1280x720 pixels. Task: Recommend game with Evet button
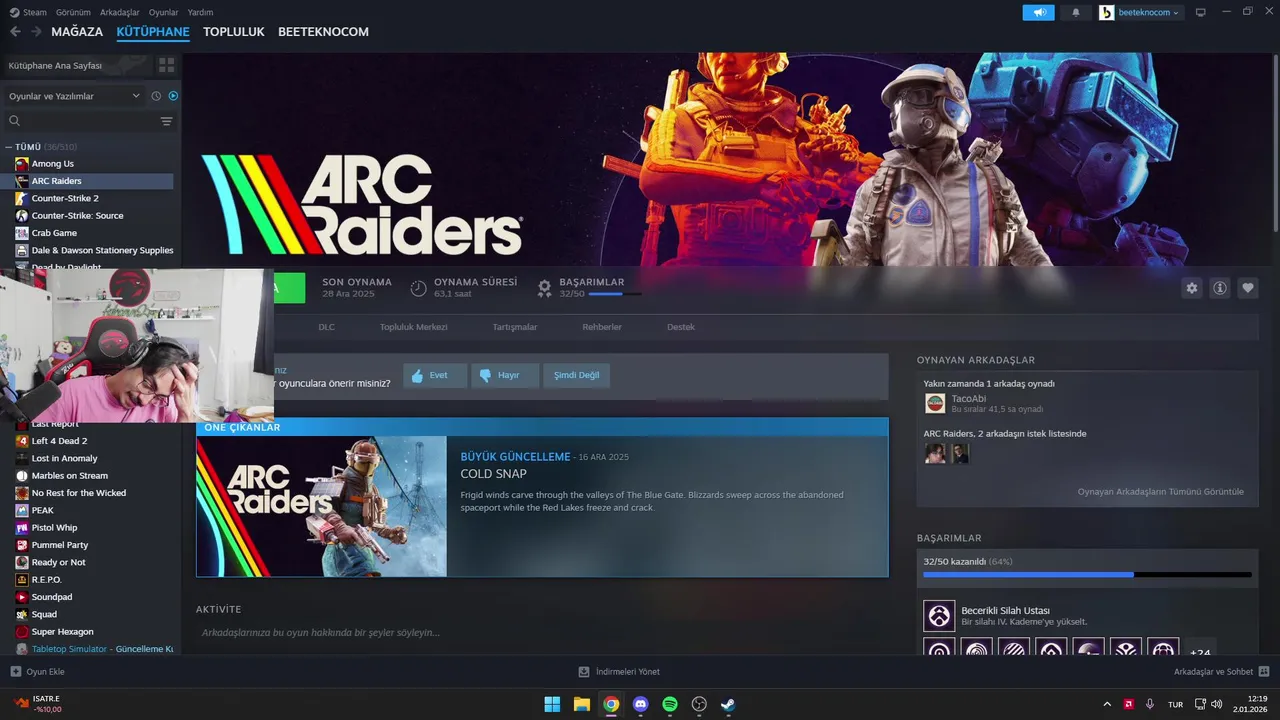[435, 375]
